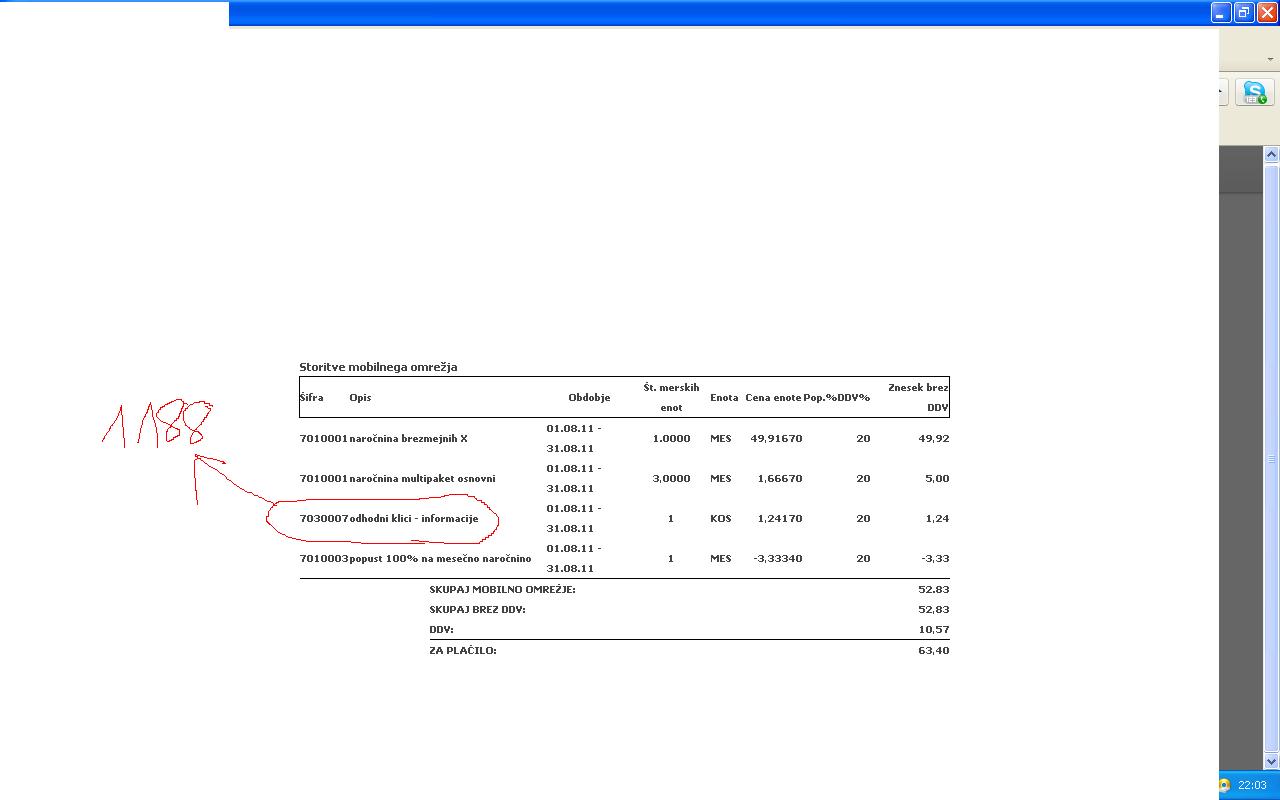Click the amount 1,24
The width and height of the screenshot is (1280, 800).
tap(937, 518)
